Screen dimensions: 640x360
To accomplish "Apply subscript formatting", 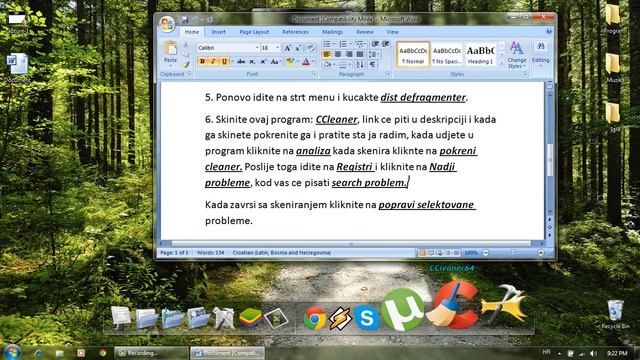I will (252, 62).
